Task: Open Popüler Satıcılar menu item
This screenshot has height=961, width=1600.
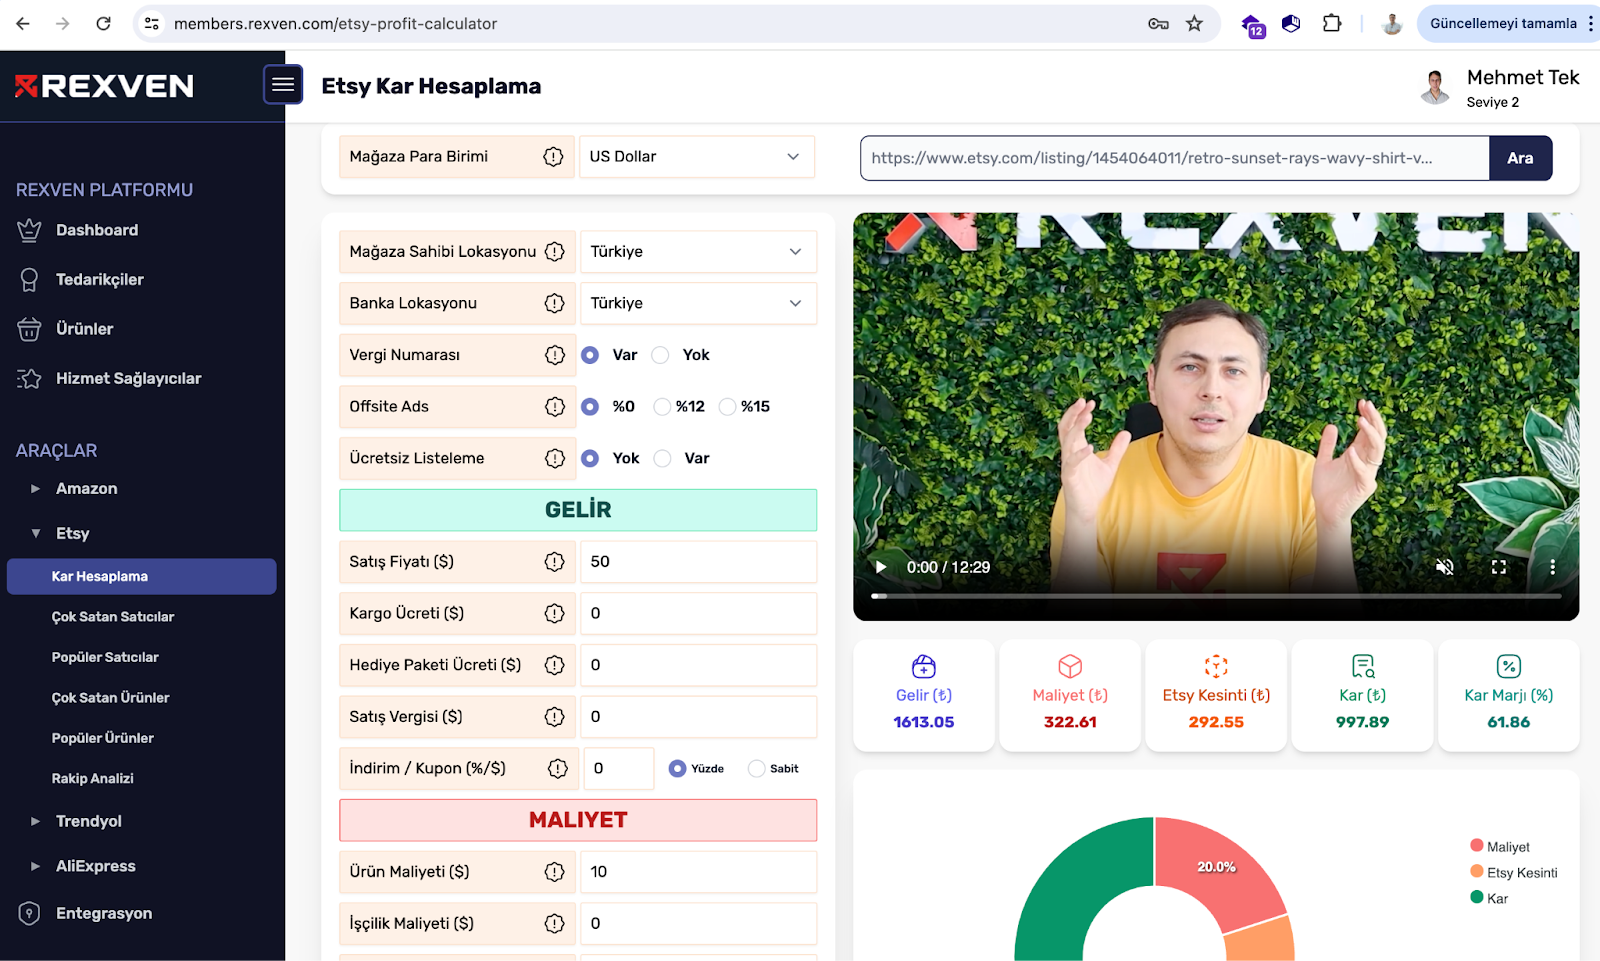Action: point(105,657)
